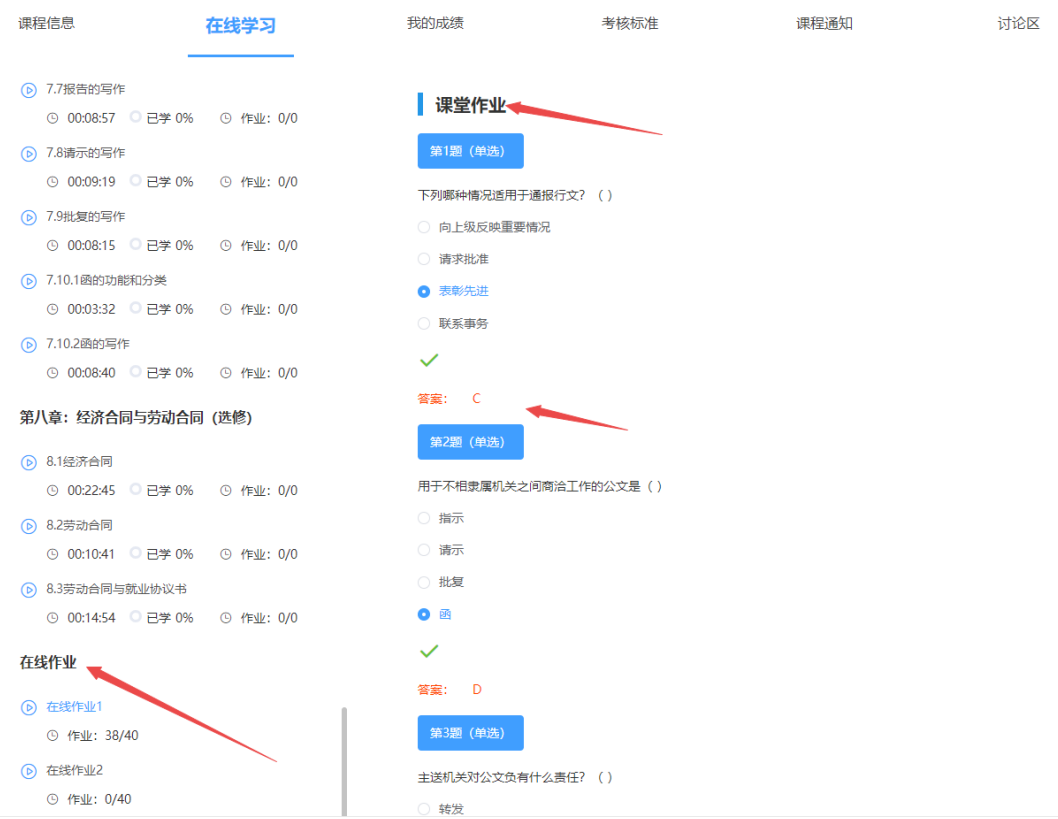Open lesson 8.1经济合同
Image resolution: width=1058 pixels, height=819 pixels.
[x=79, y=461]
